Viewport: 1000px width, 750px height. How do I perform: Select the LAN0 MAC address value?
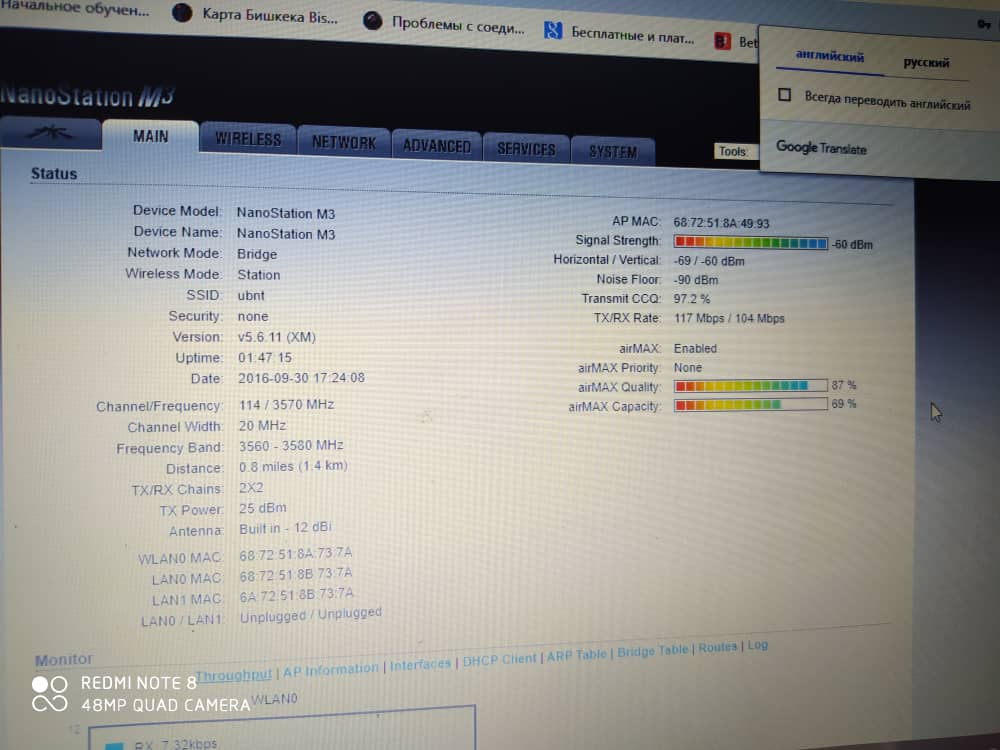click(x=295, y=574)
